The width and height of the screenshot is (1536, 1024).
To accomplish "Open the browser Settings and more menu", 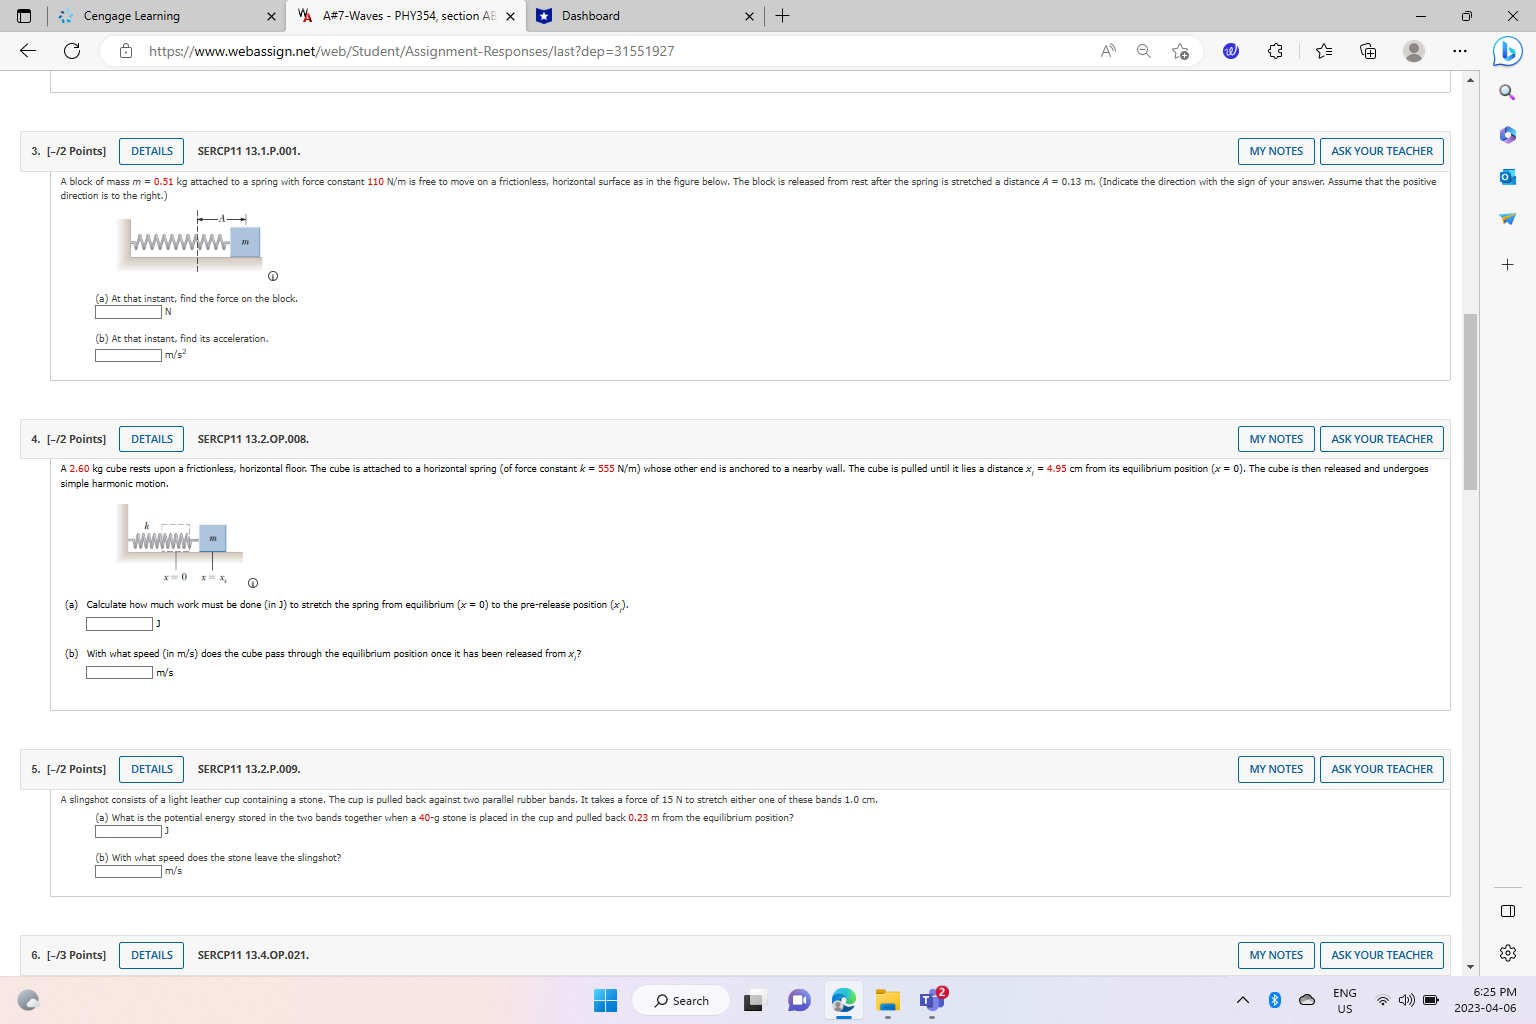I will [1460, 51].
